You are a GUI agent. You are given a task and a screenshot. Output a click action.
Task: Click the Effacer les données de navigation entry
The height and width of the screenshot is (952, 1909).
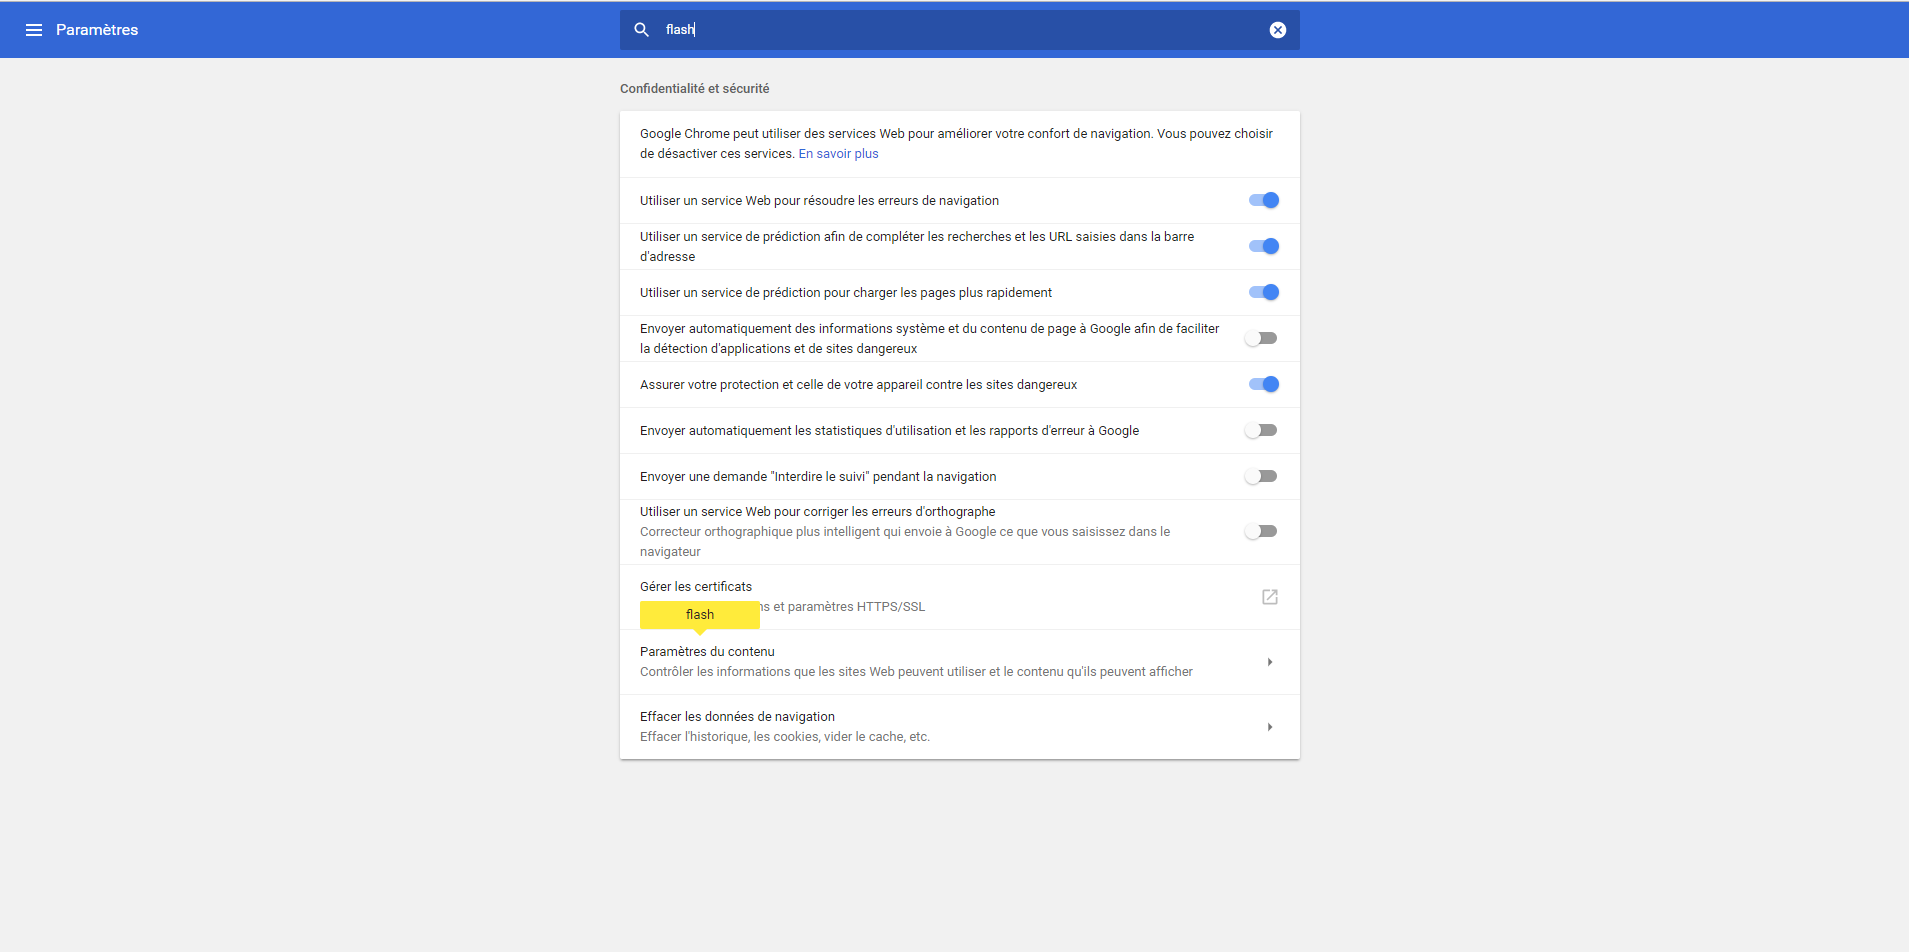coord(960,727)
